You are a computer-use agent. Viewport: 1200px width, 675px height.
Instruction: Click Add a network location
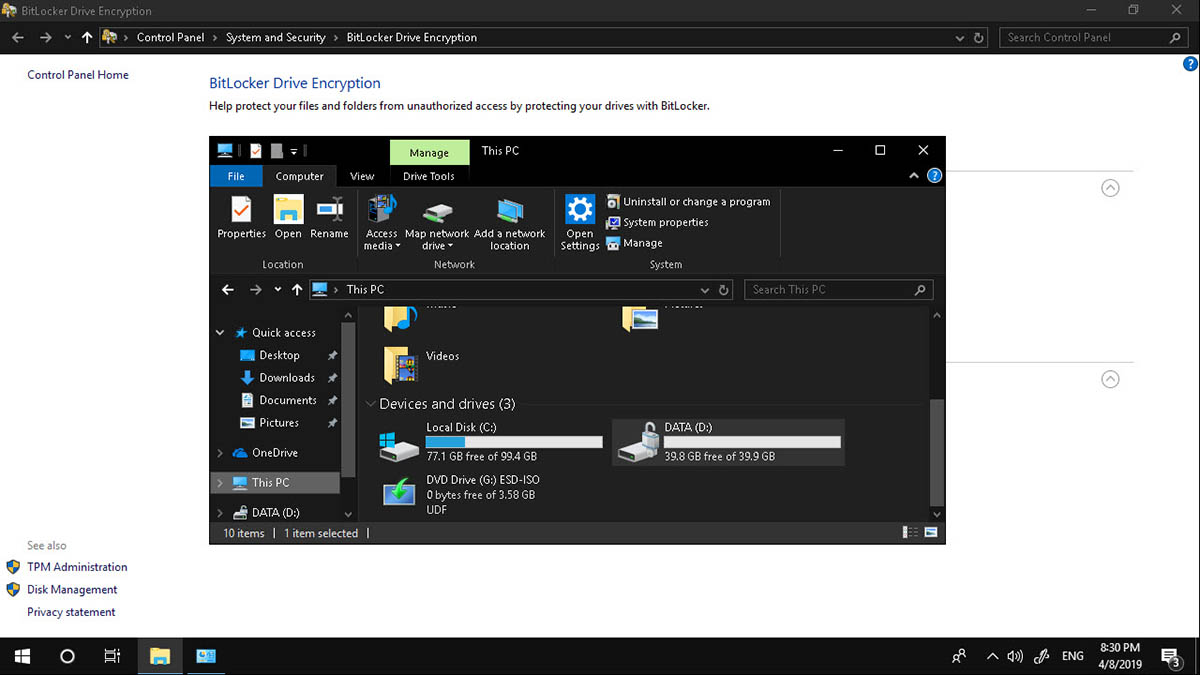[x=510, y=223]
